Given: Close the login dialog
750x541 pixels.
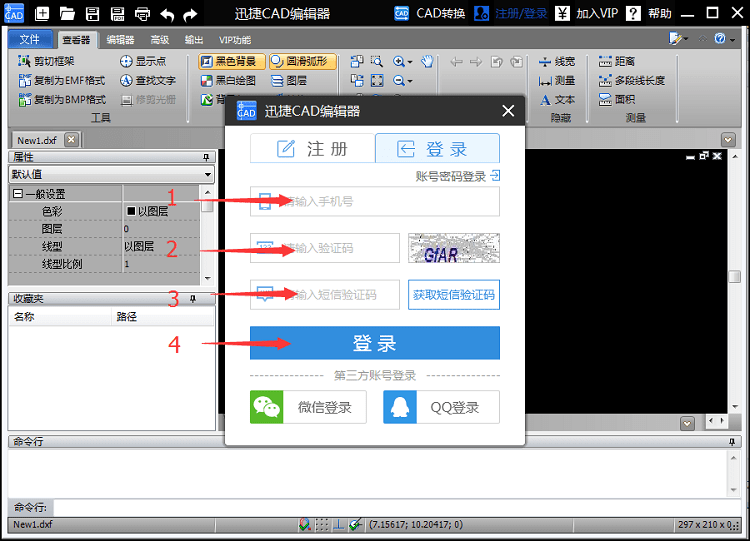Looking at the screenshot, I should point(508,111).
